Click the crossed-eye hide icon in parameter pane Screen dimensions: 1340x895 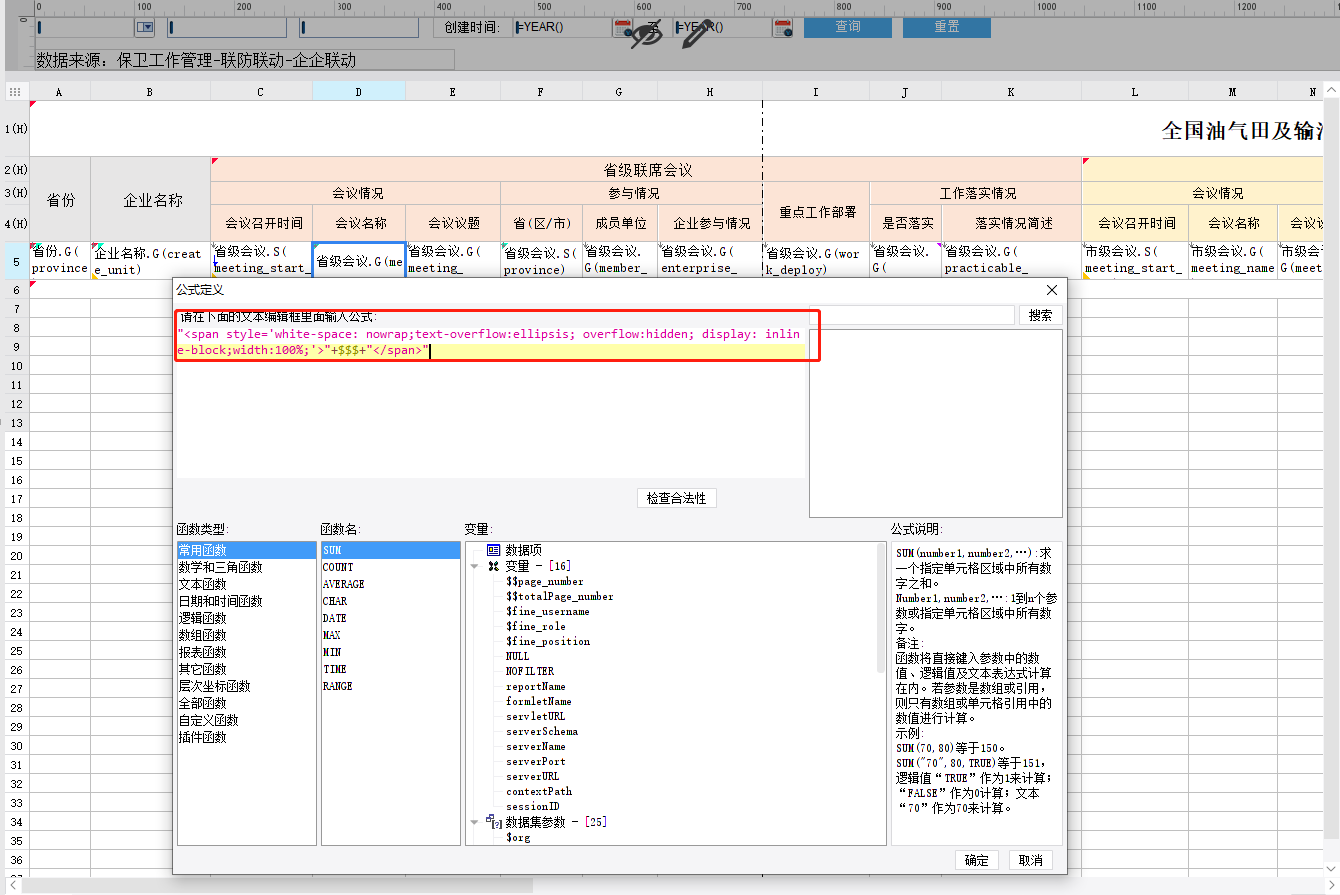point(647,34)
